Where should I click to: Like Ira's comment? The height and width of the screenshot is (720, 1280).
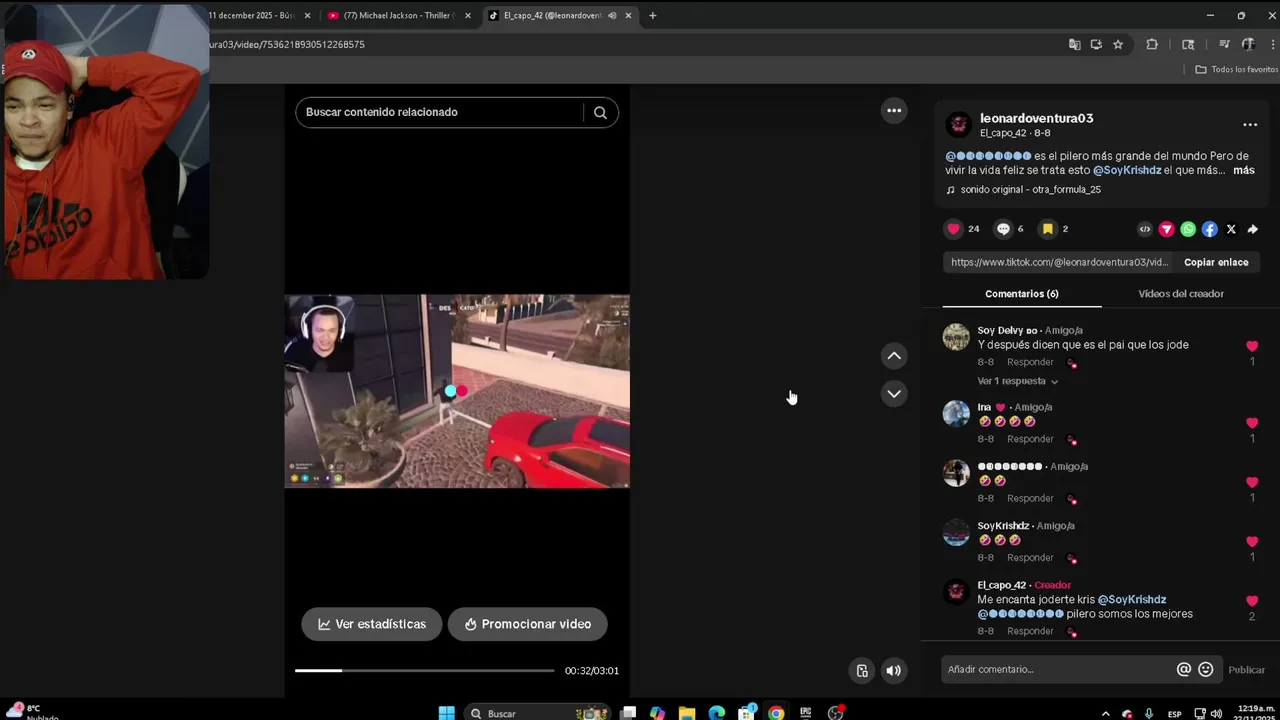(x=1252, y=423)
